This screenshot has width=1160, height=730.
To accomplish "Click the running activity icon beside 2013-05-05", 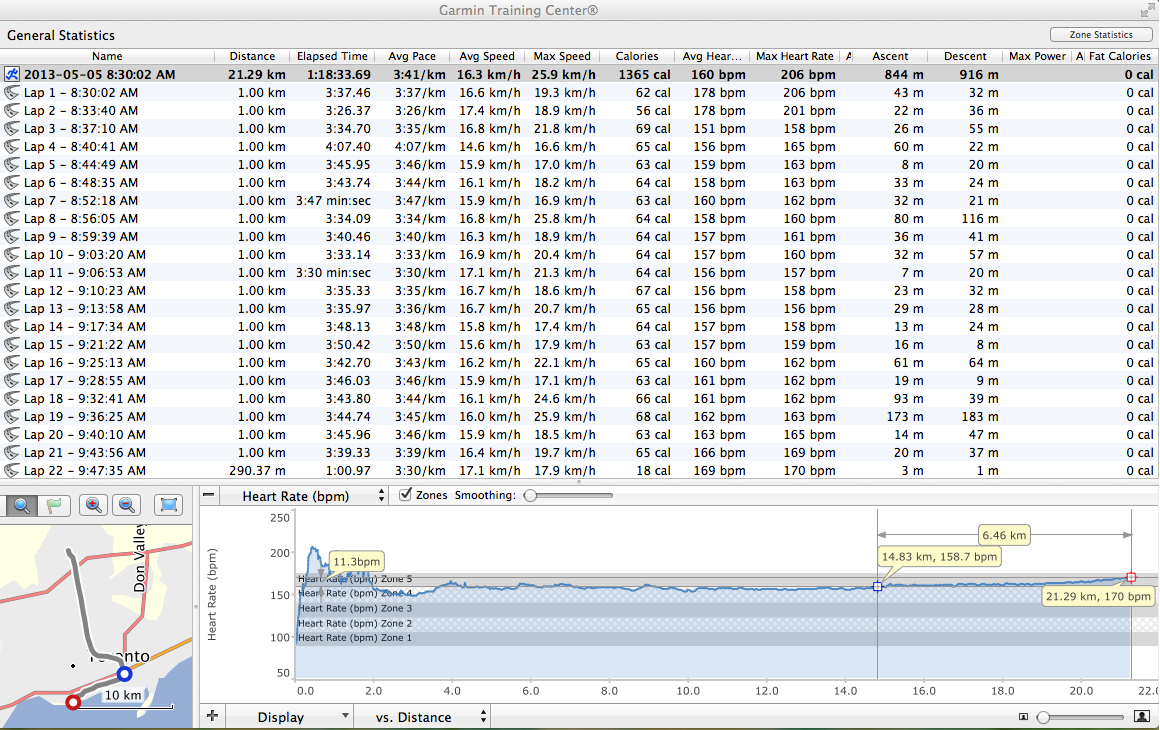I will click(x=10, y=73).
